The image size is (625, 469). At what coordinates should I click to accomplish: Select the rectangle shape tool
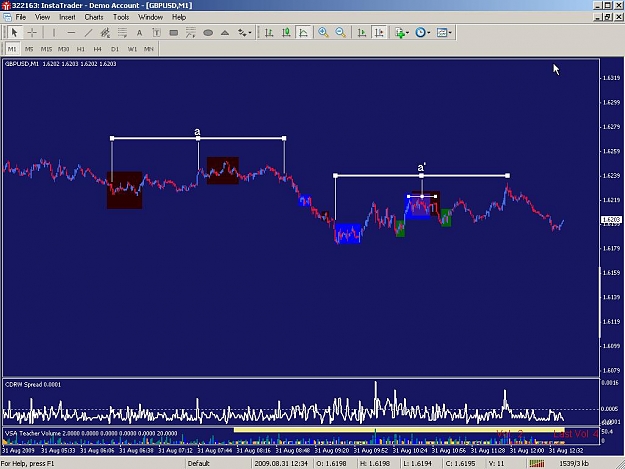coord(174,33)
